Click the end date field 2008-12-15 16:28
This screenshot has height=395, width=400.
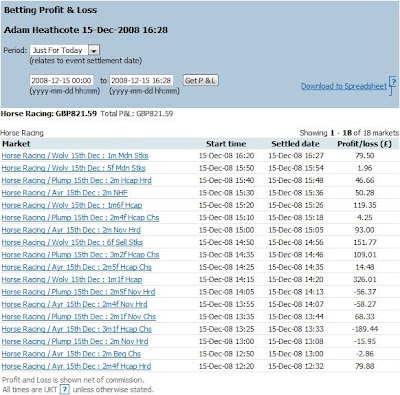pyautogui.click(x=141, y=80)
